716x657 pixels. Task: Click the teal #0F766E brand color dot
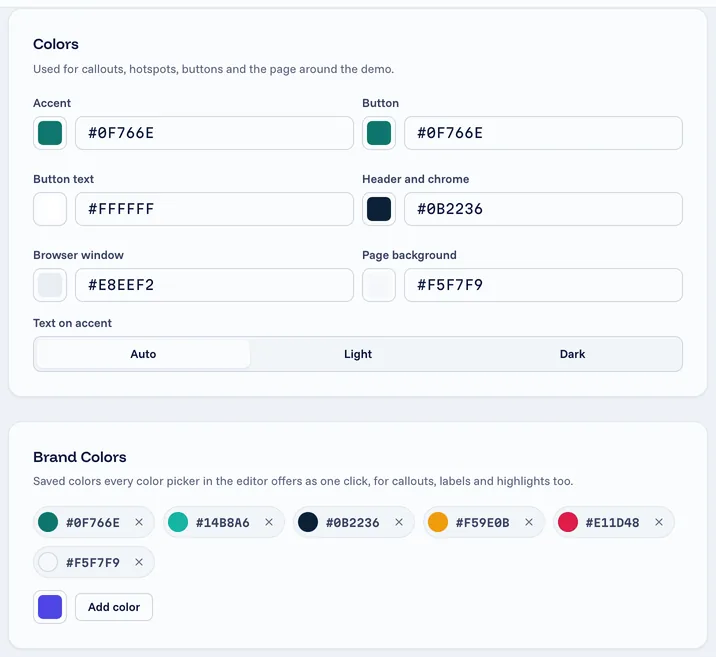click(48, 522)
